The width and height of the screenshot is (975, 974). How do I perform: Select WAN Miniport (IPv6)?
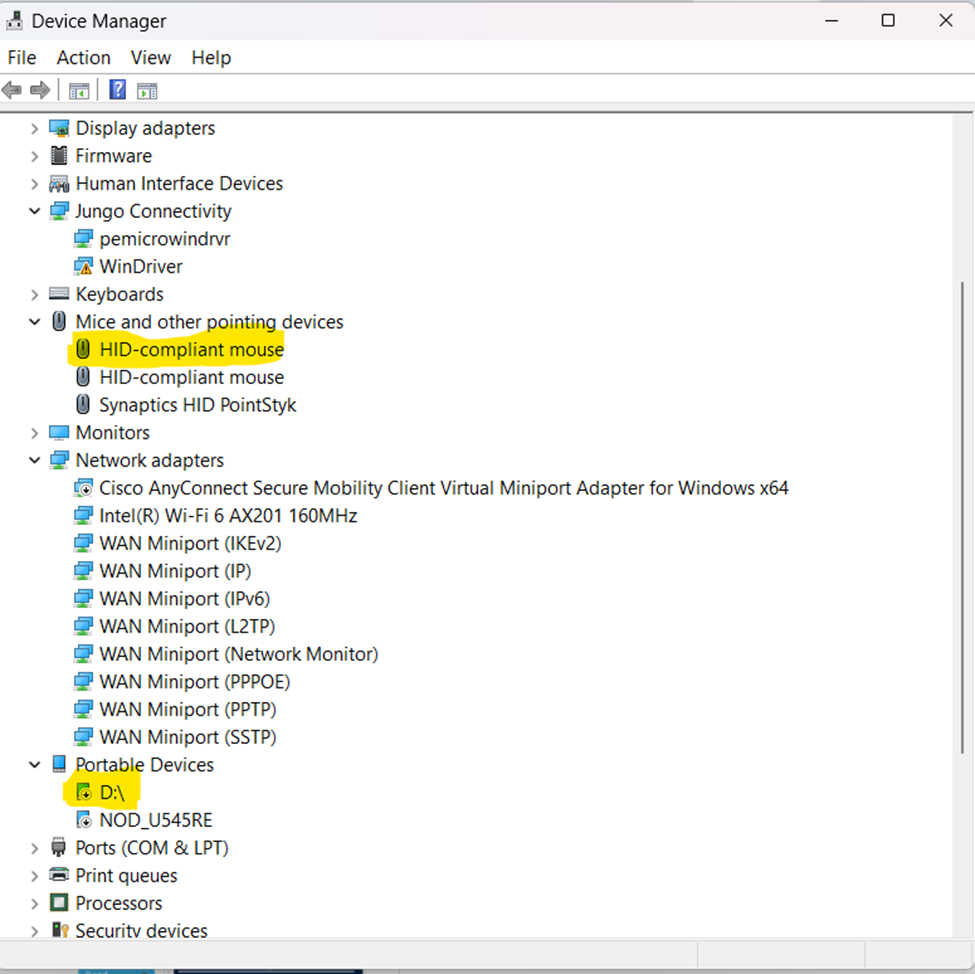pyautogui.click(x=185, y=599)
